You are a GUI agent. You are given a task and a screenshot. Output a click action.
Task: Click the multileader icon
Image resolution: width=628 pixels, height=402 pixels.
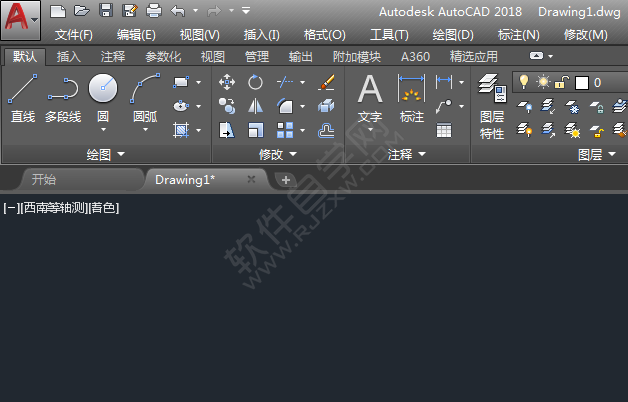pyautogui.click(x=444, y=106)
